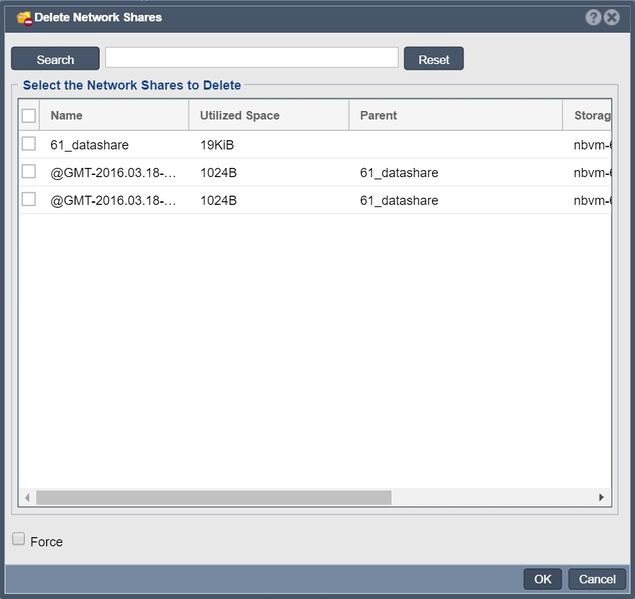Viewport: 635px width, 599px height.
Task: Click the Delete Network Shares title icon
Action: (24, 18)
